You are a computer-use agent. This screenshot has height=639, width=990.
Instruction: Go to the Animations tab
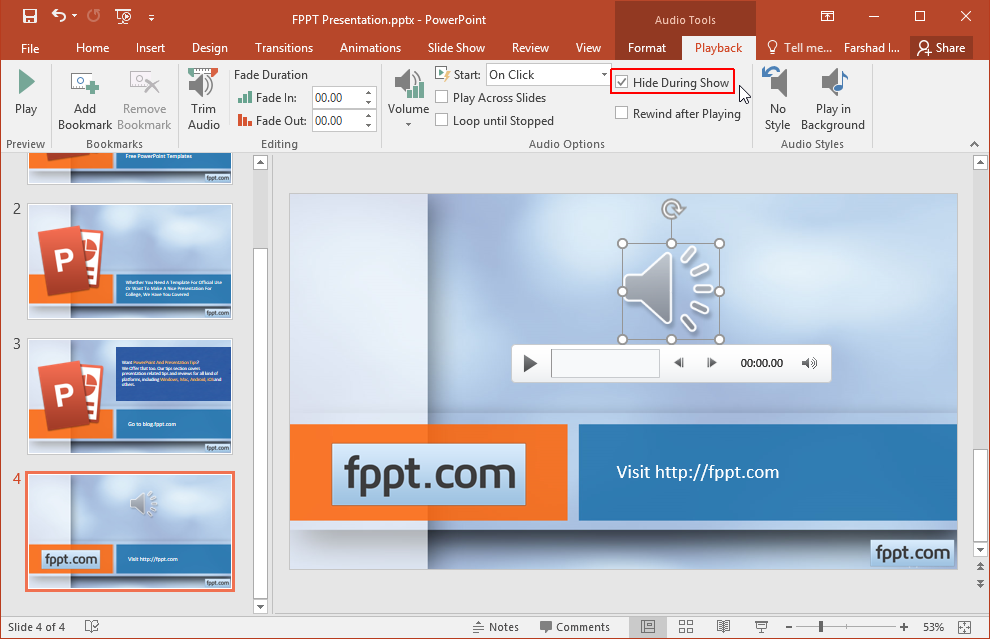pos(370,48)
